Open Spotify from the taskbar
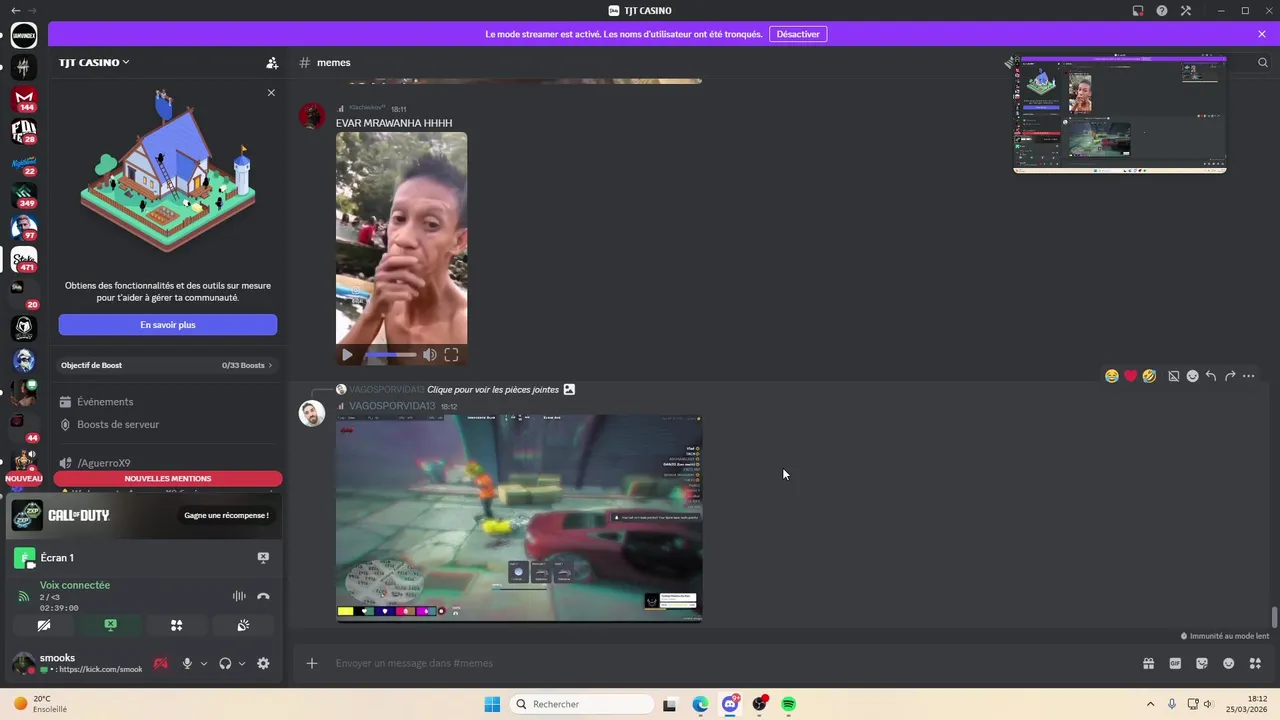Image resolution: width=1280 pixels, height=720 pixels. 789,704
